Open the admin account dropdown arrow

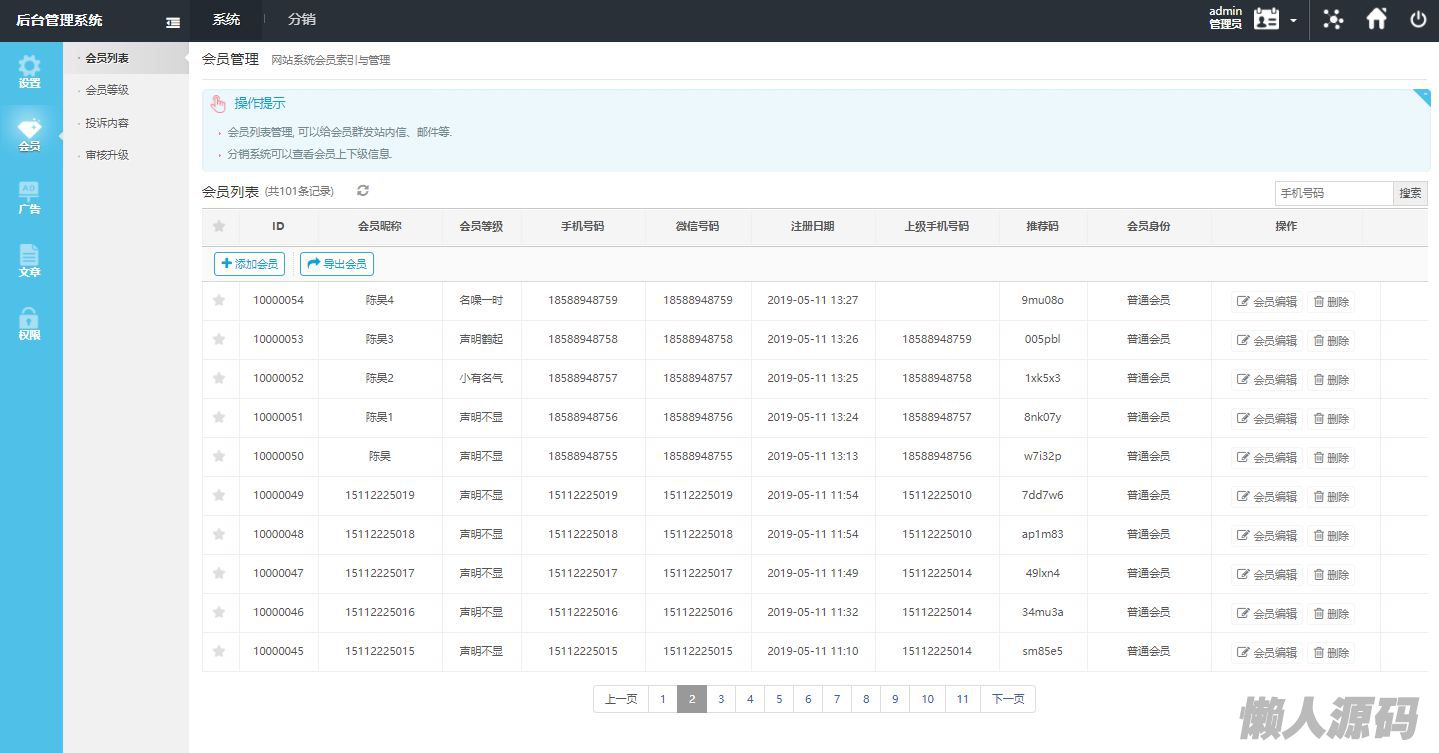(x=1293, y=21)
